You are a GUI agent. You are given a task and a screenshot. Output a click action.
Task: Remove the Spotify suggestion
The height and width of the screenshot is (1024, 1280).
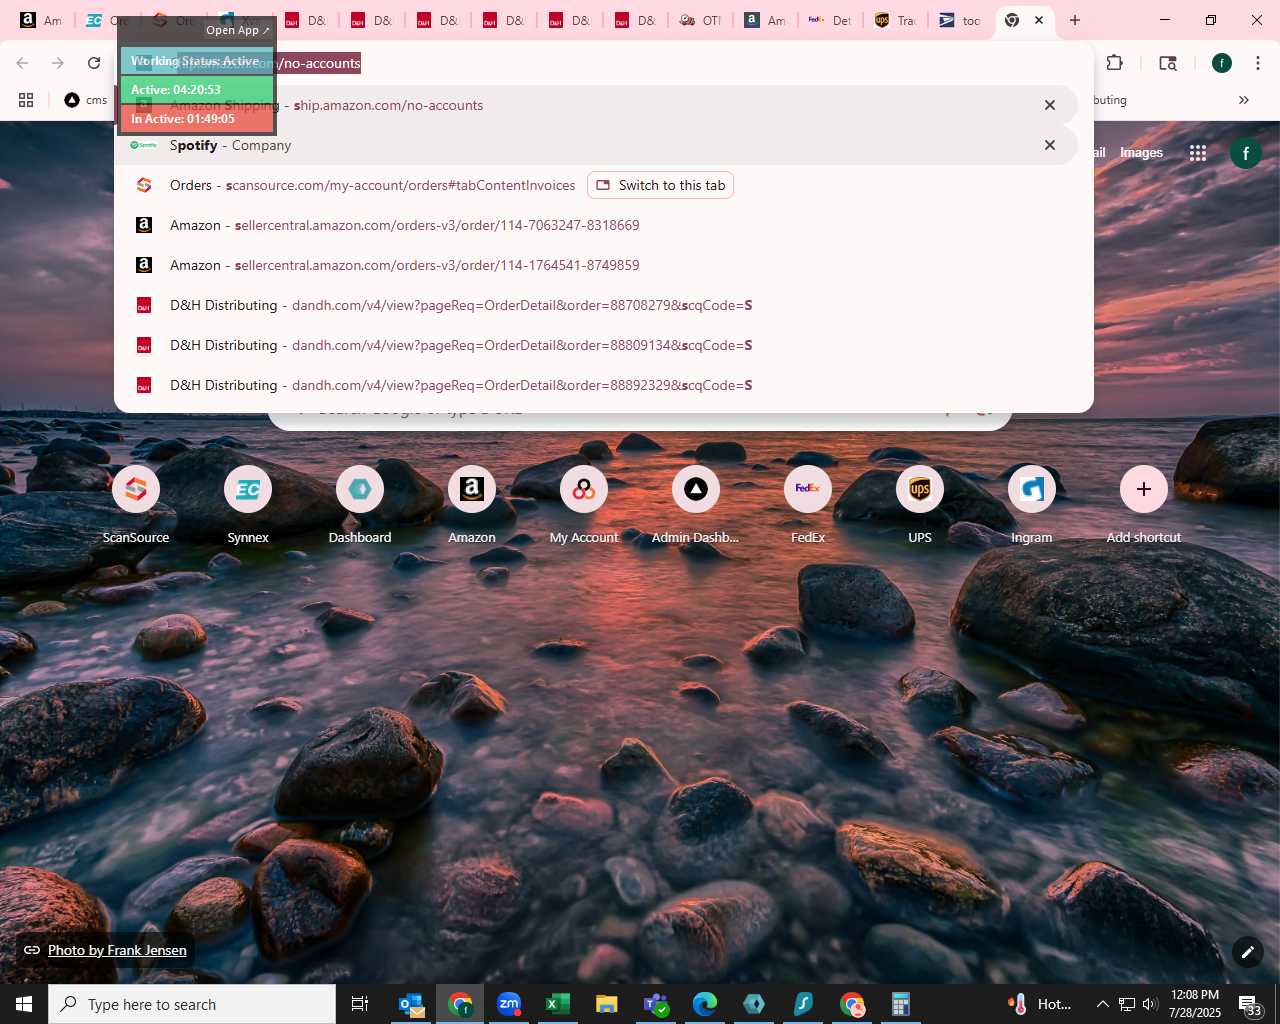click(1050, 145)
